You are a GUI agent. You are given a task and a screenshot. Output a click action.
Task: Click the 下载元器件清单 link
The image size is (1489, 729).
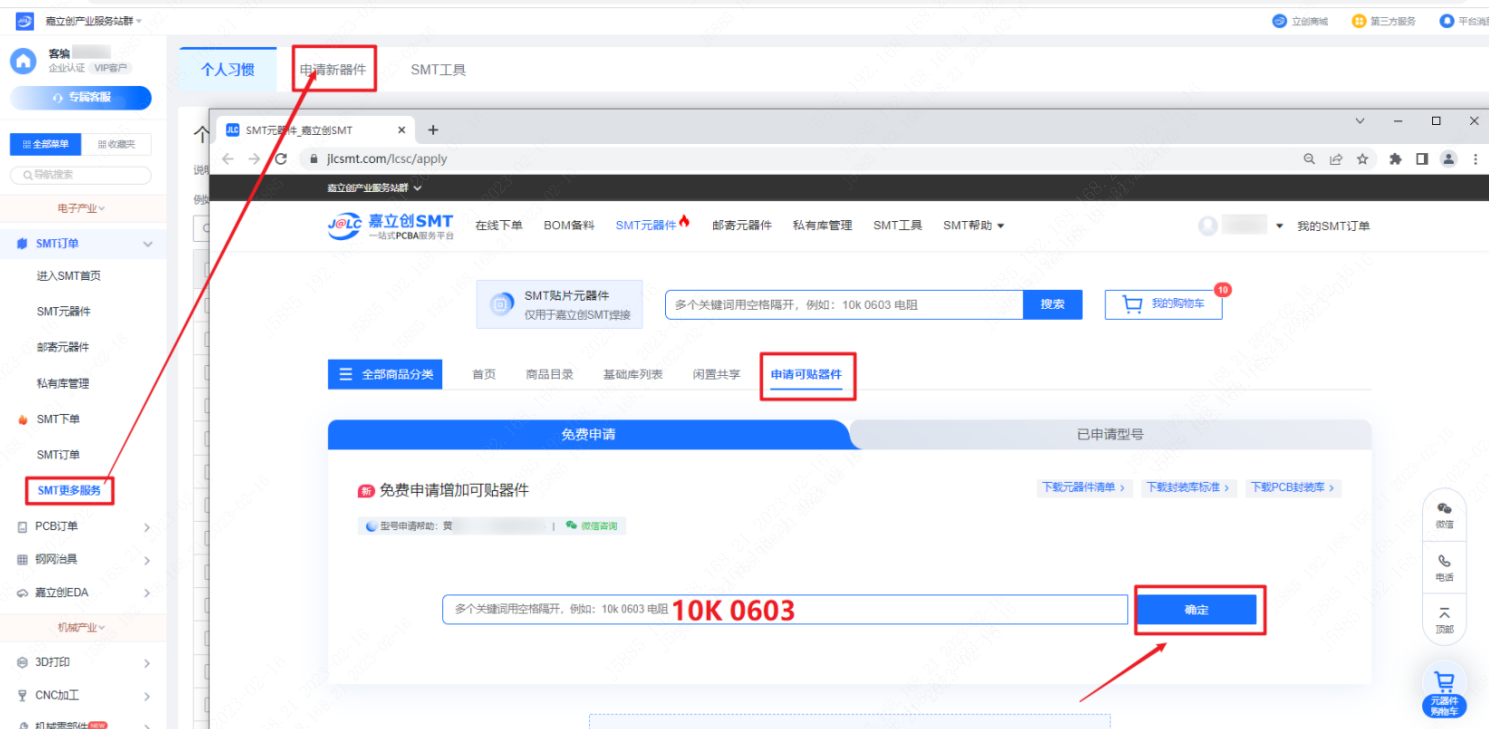(x=1083, y=488)
